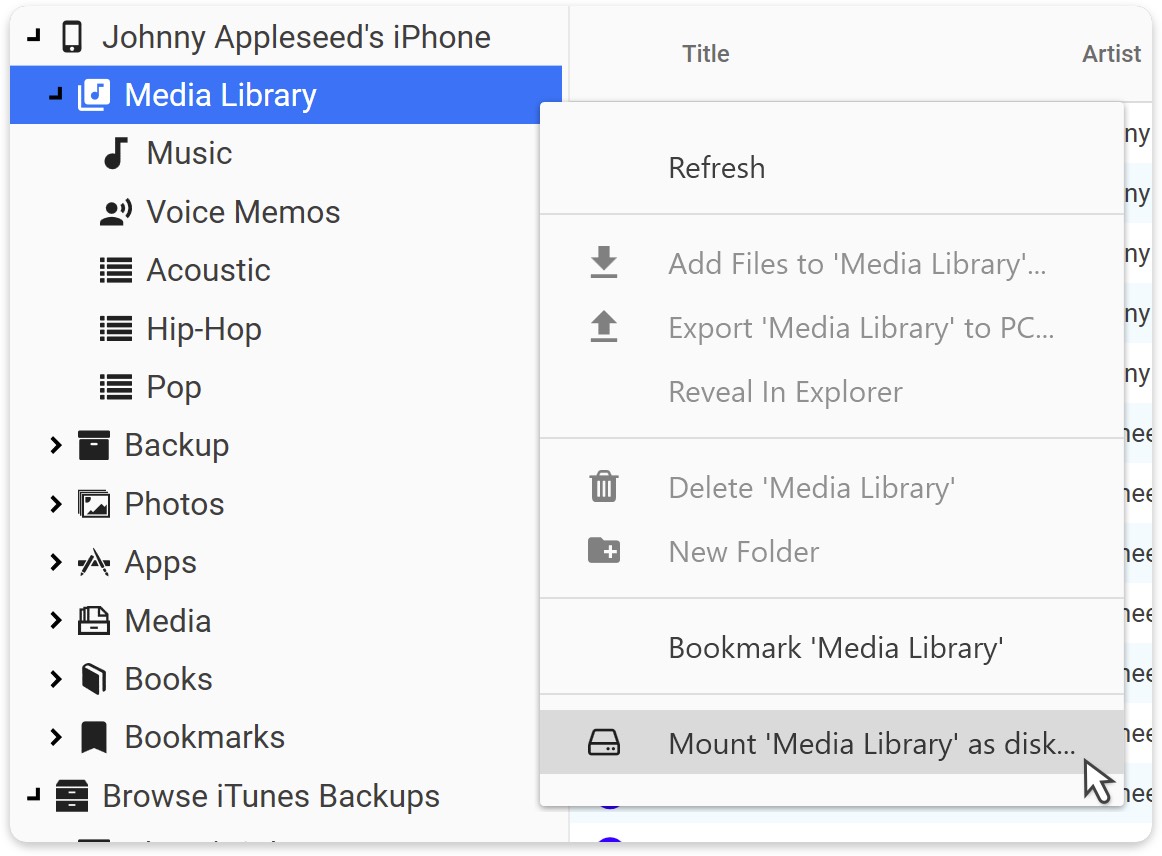The image size is (1162, 856).
Task: Click the mount disk drive icon
Action: [x=604, y=743]
